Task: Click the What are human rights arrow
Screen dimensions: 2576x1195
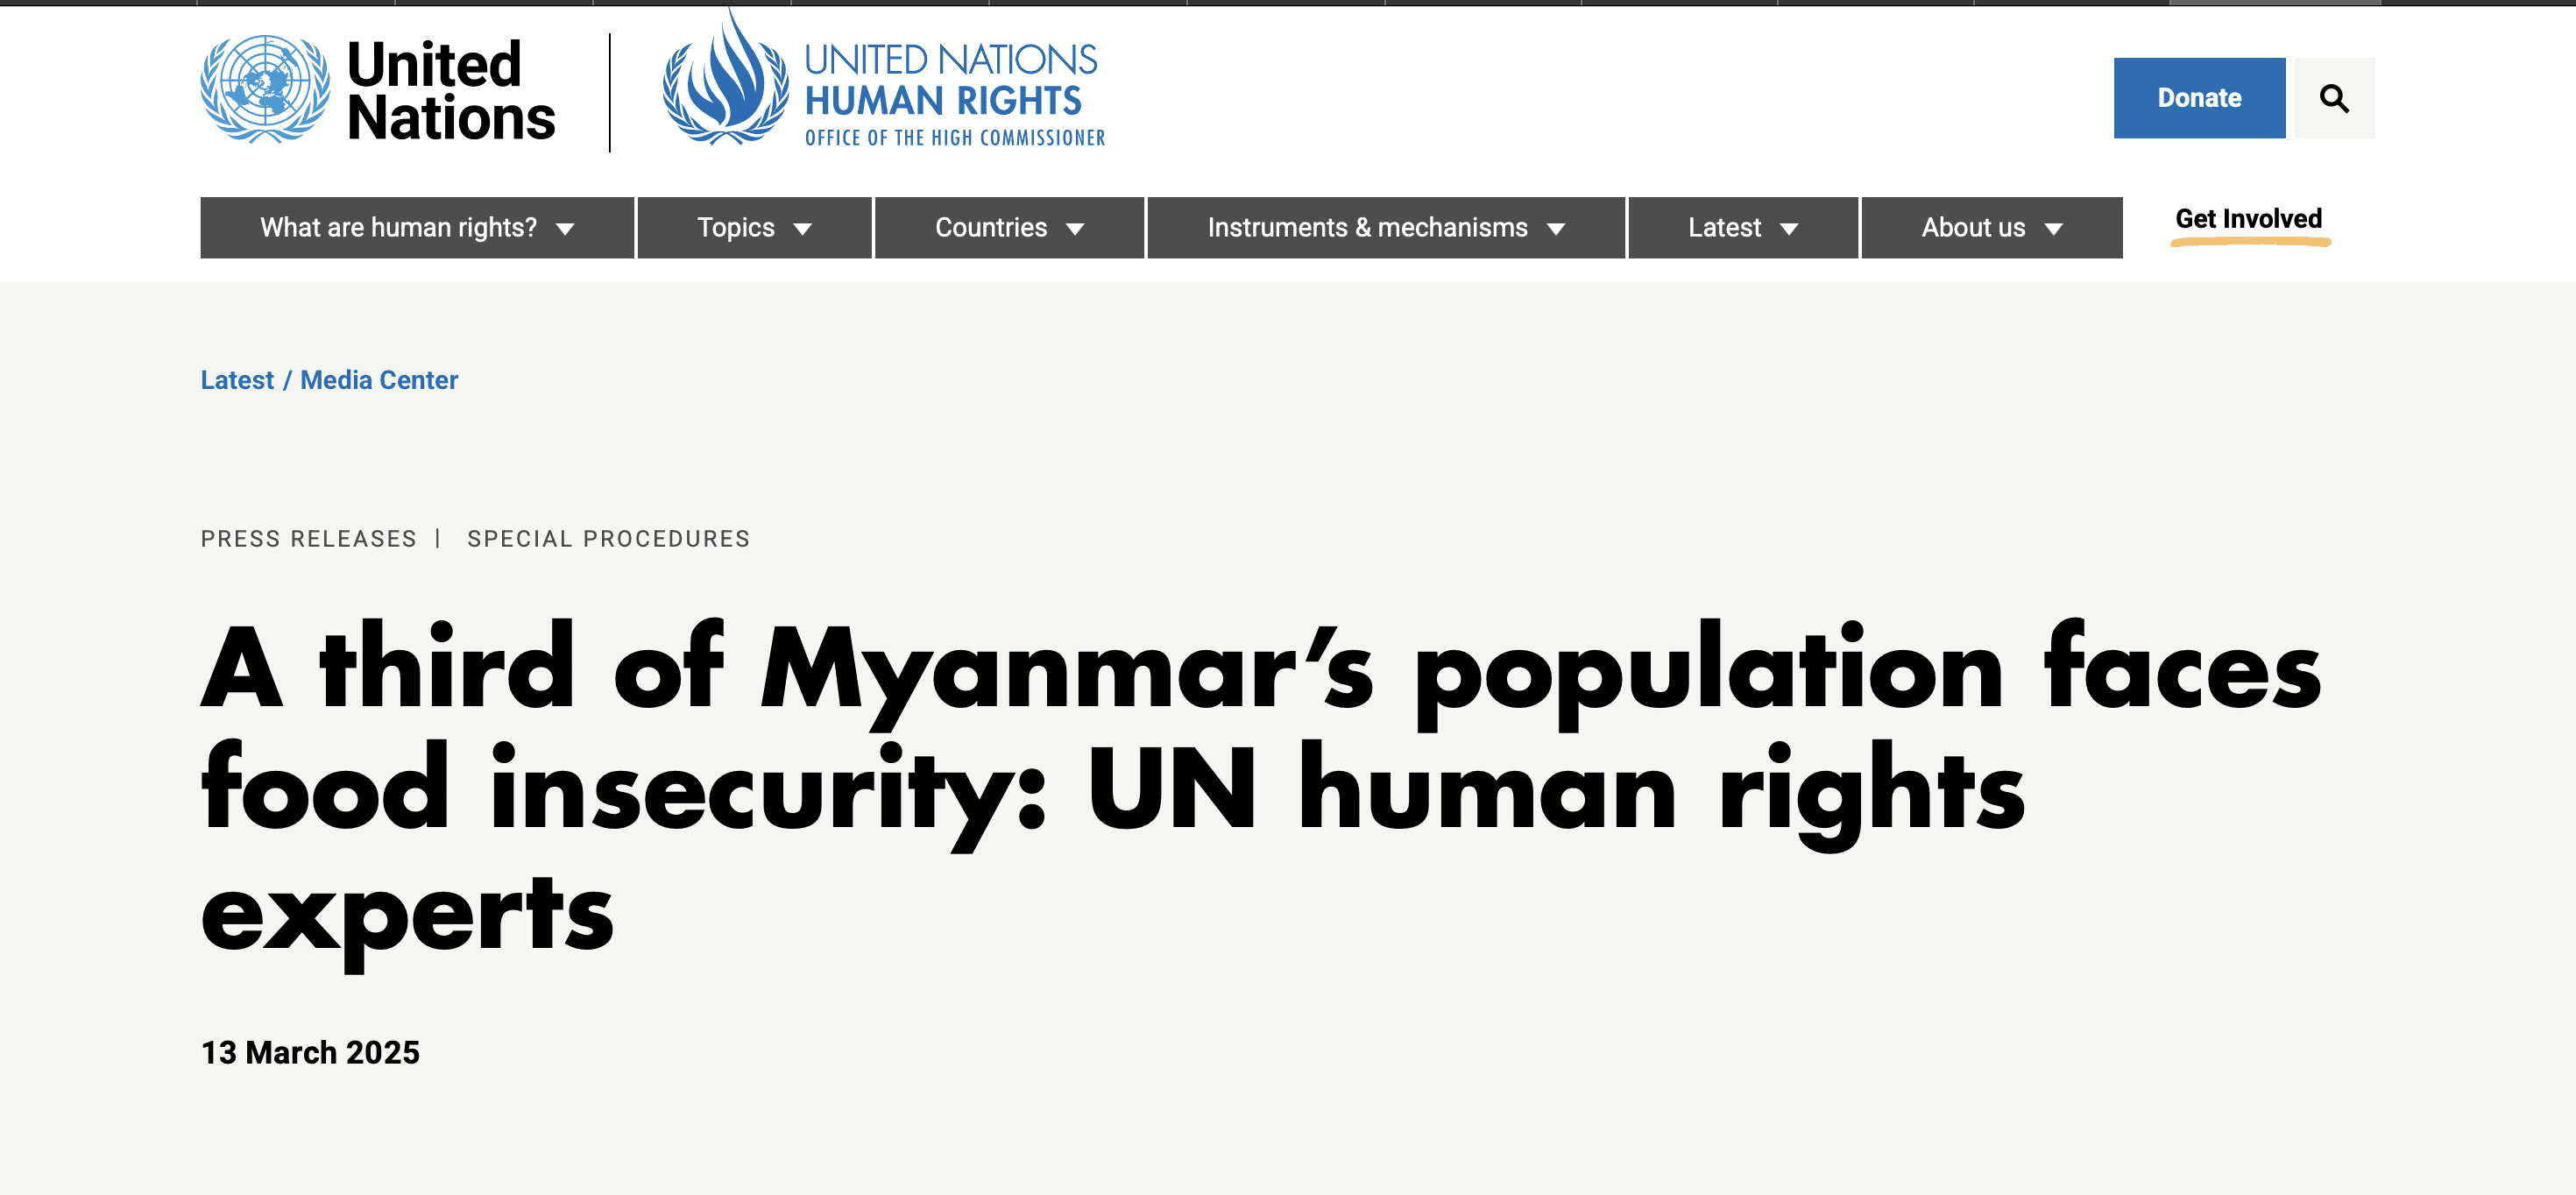Action: point(565,229)
